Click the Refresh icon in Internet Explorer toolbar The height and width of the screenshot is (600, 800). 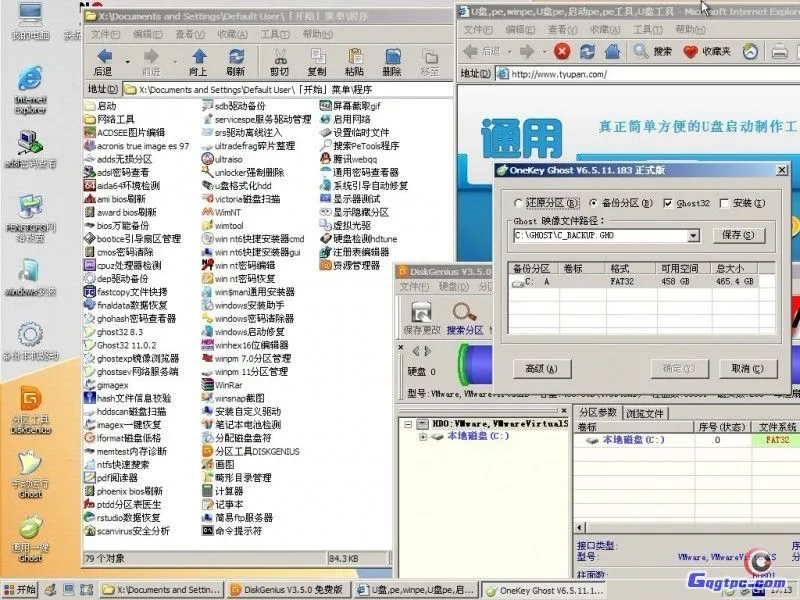pyautogui.click(x=588, y=53)
